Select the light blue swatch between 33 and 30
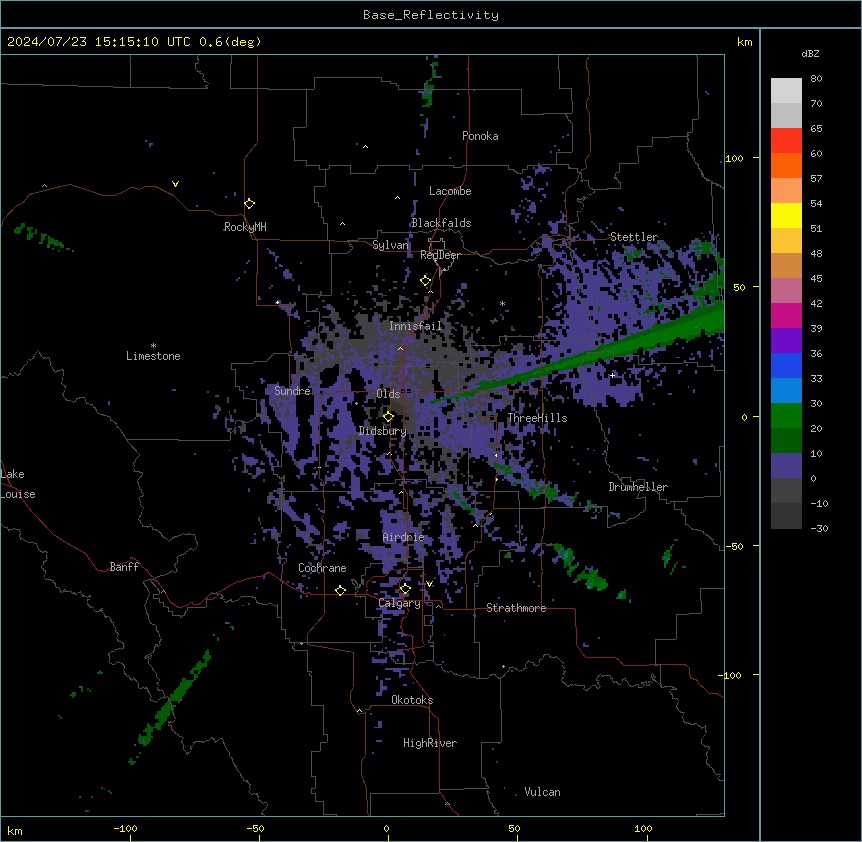Image resolution: width=862 pixels, height=842 pixels. point(786,390)
